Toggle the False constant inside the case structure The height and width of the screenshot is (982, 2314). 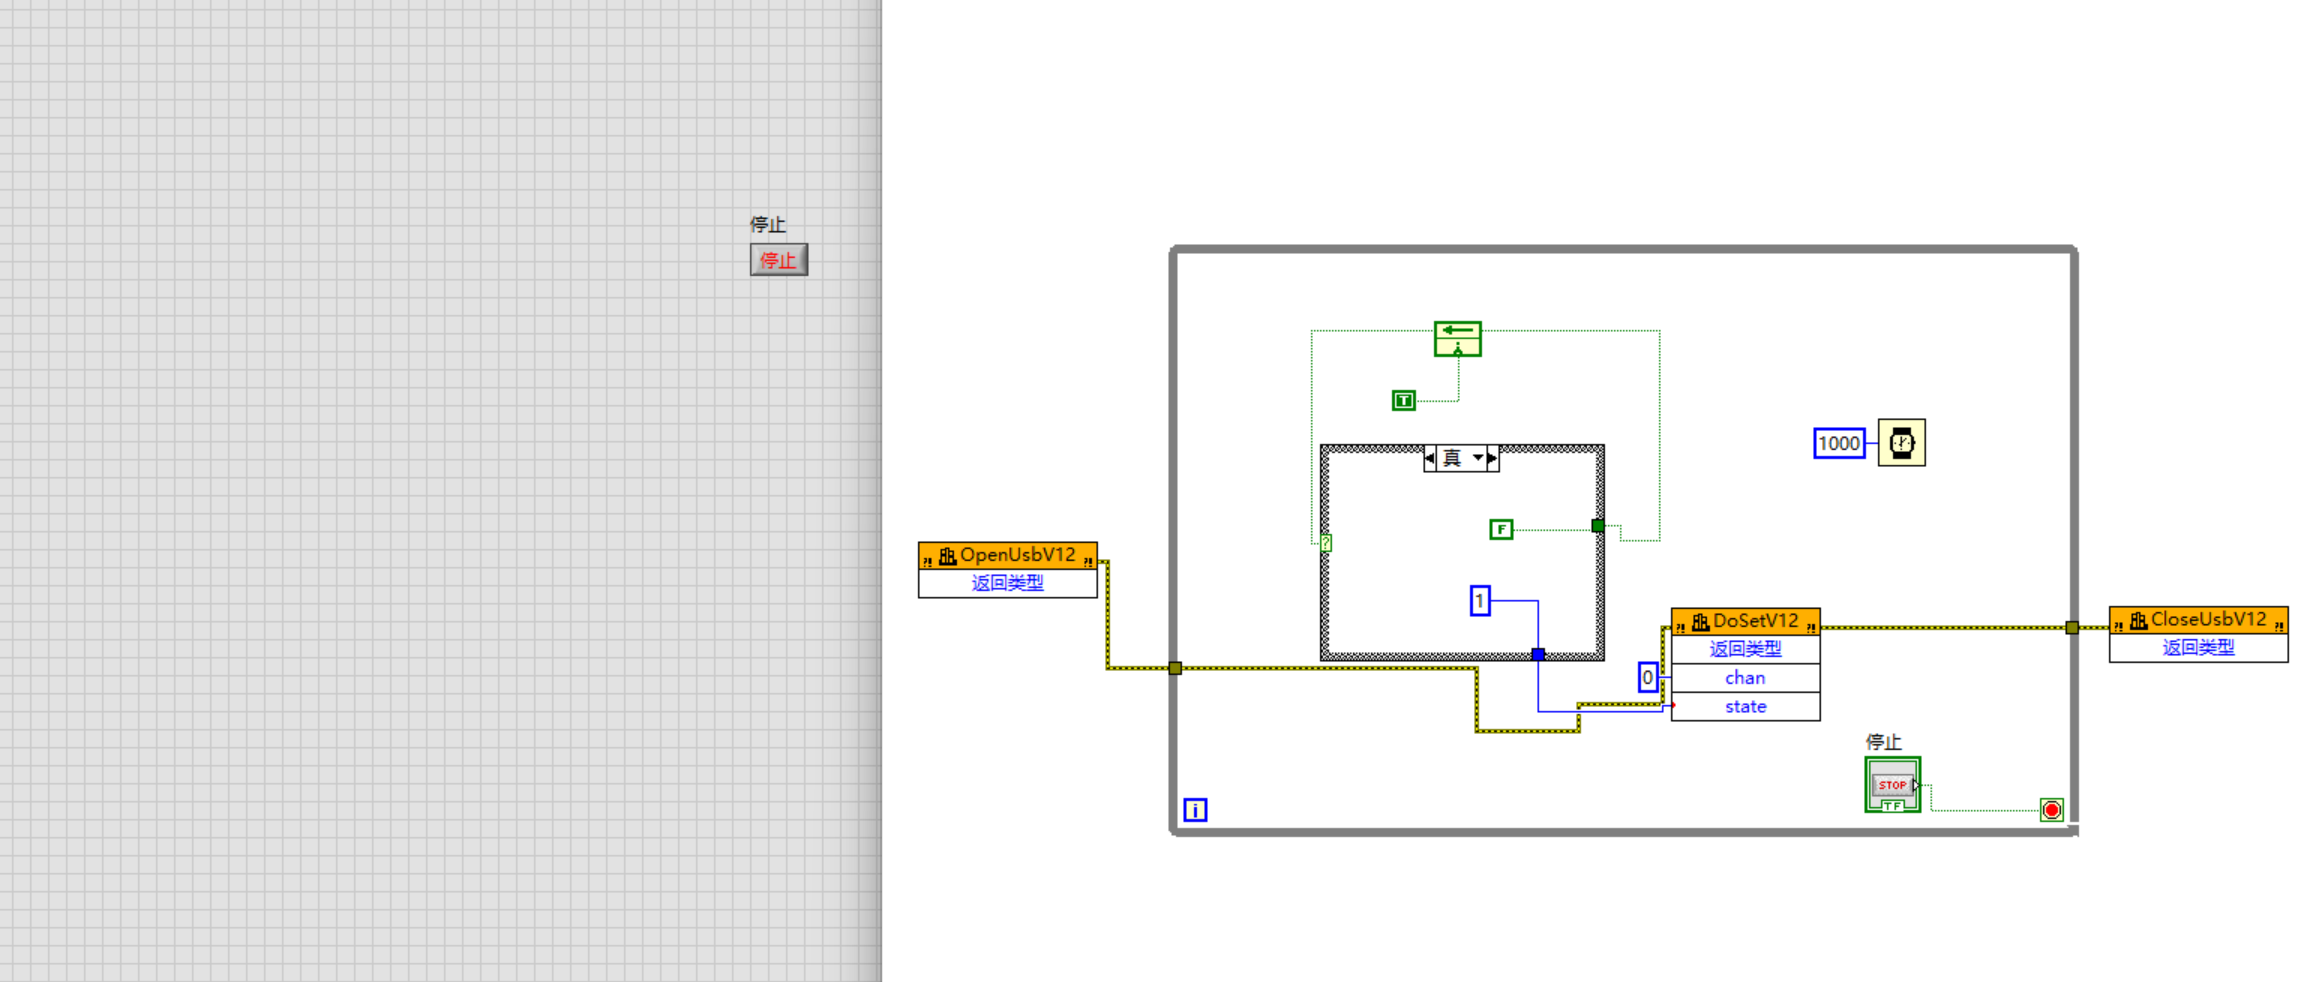coord(1499,529)
